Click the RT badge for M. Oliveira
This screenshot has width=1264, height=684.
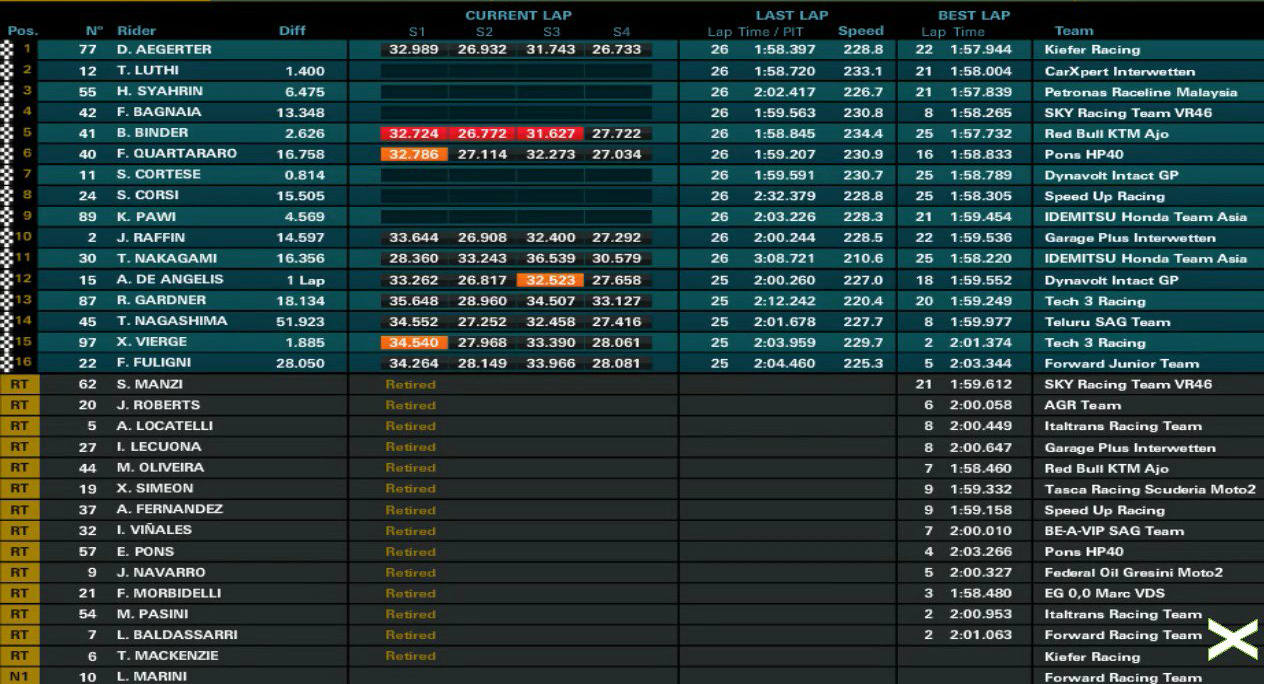(19, 468)
